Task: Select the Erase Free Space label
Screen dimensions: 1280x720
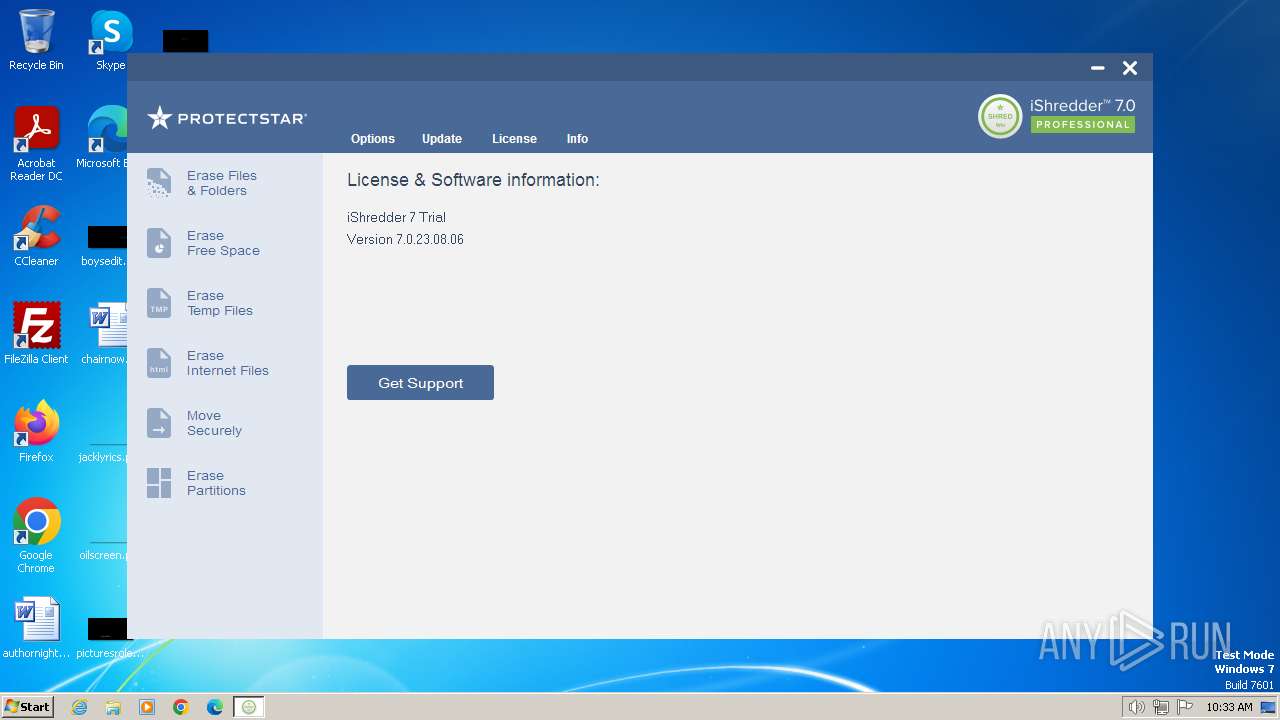Action: pos(223,243)
